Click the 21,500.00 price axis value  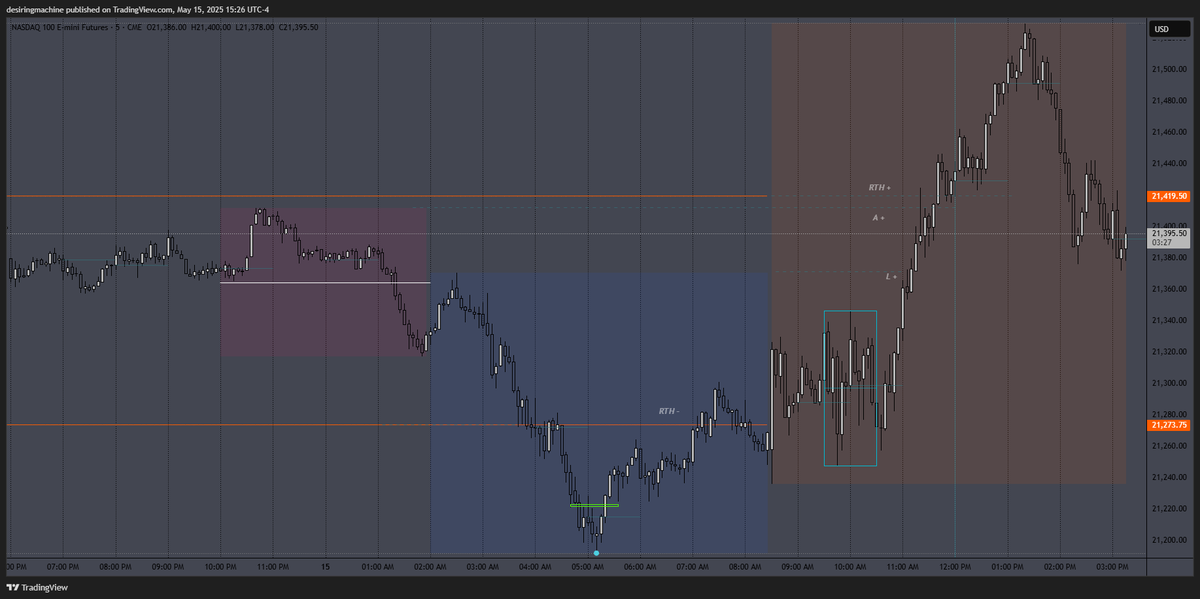point(1169,69)
